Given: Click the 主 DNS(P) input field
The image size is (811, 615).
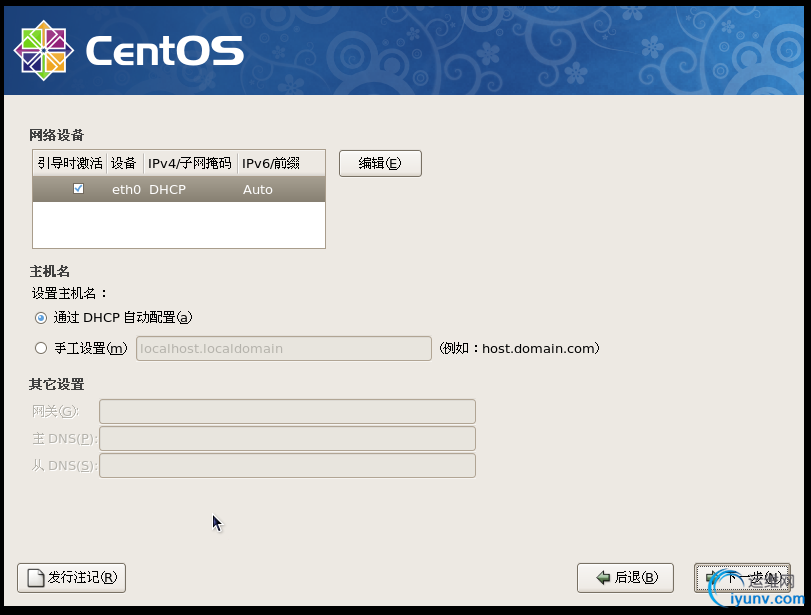Looking at the screenshot, I should coord(287,439).
